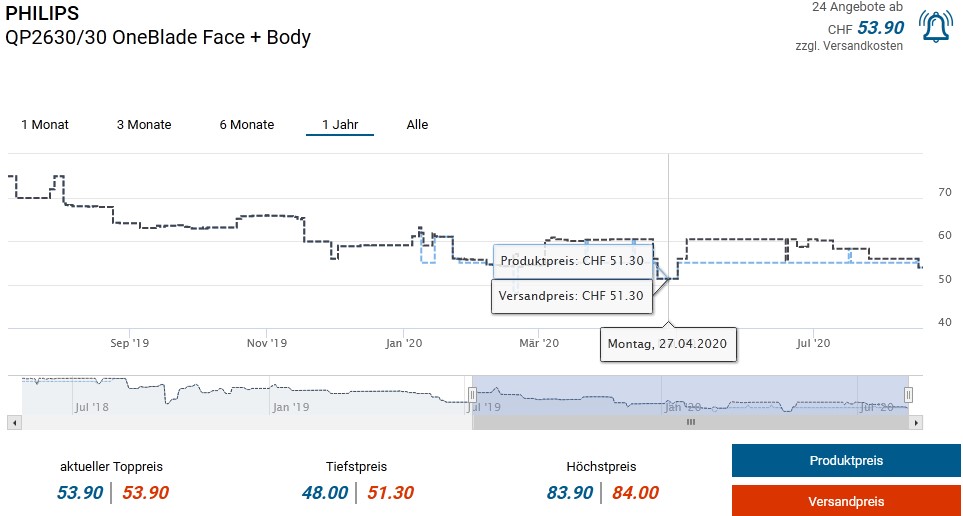This screenshot has height=516, width=963.
Task: Toggle the Produktpreis series button
Action: point(846,461)
